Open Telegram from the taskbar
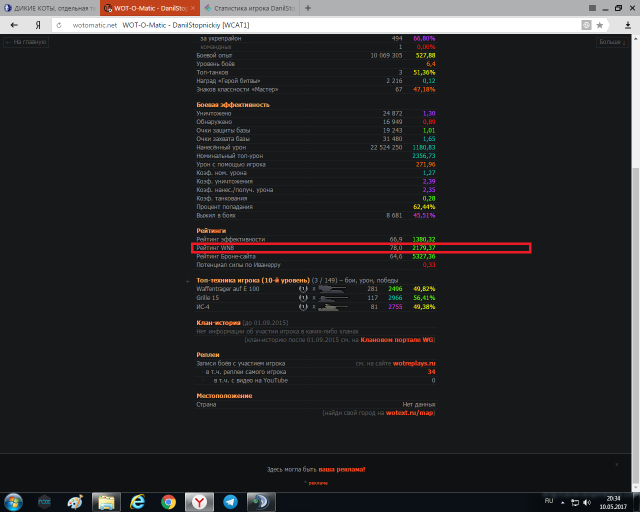This screenshot has height=512, width=640. click(x=231, y=501)
